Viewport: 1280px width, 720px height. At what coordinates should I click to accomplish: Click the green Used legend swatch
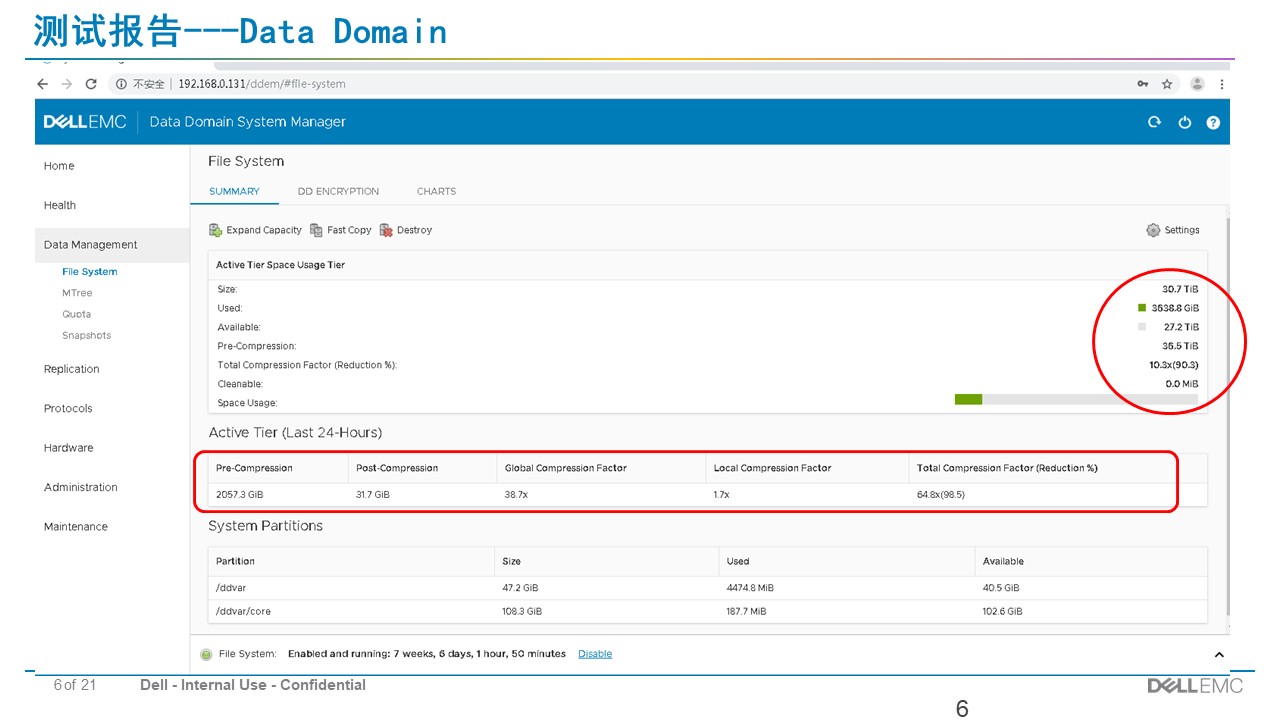pos(1142,308)
